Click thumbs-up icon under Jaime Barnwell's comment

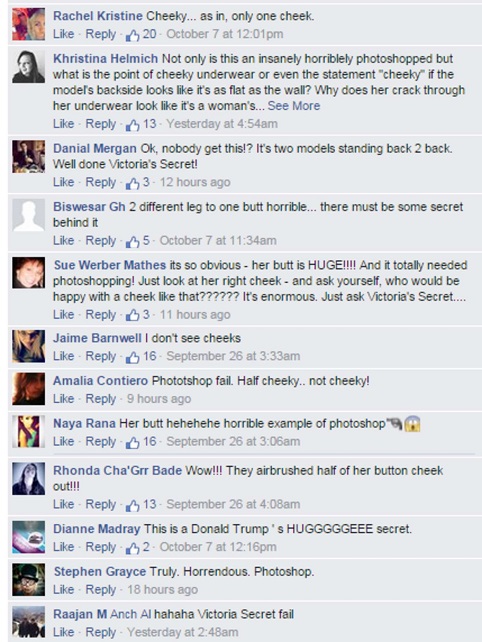coord(132,357)
